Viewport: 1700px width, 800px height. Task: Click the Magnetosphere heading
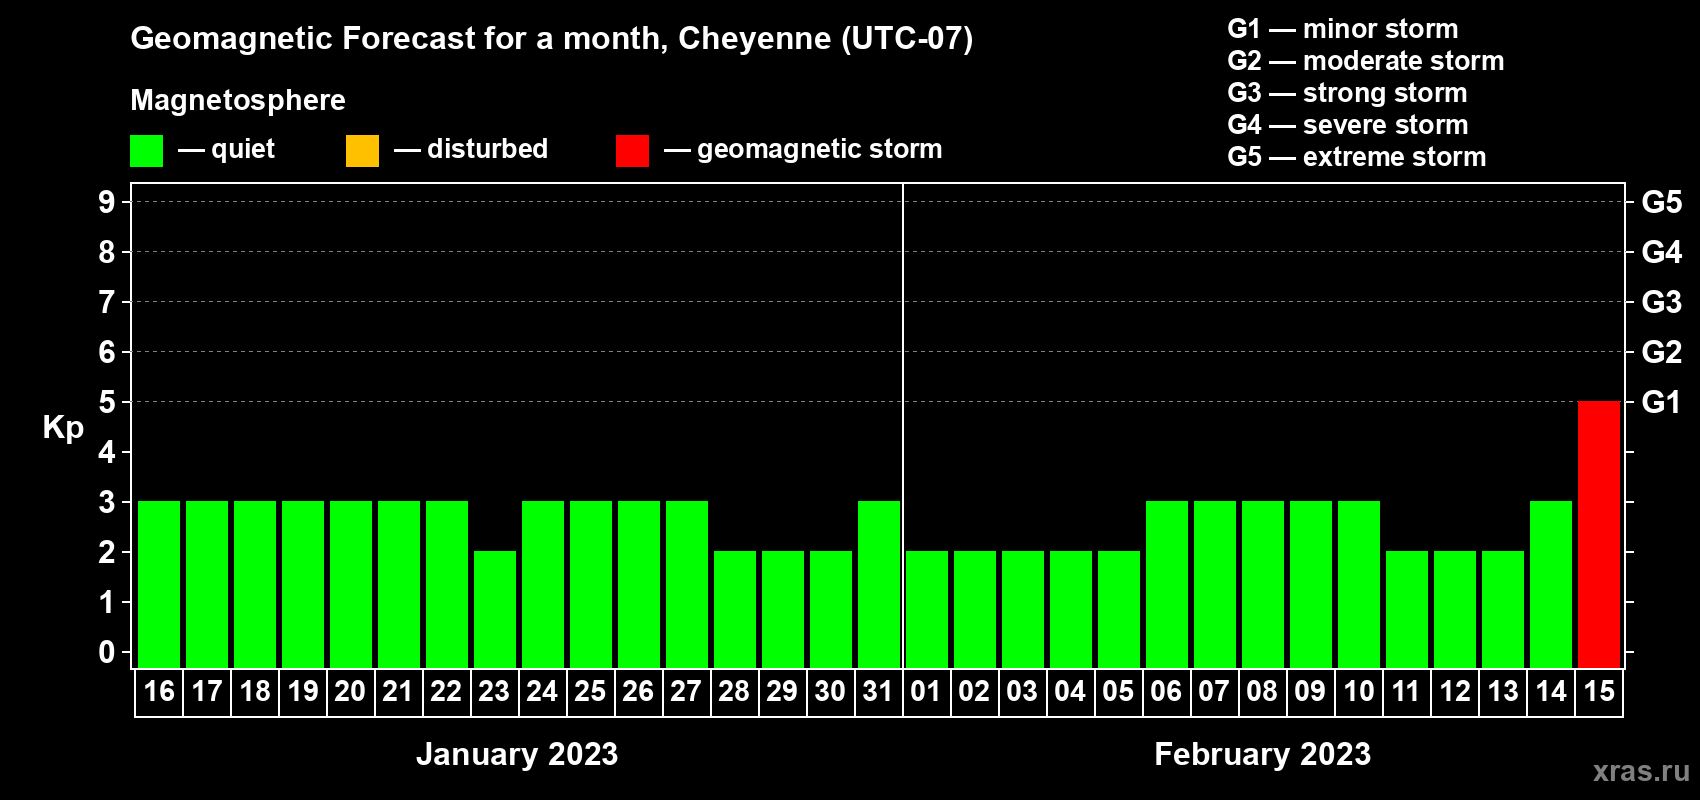coord(238,100)
